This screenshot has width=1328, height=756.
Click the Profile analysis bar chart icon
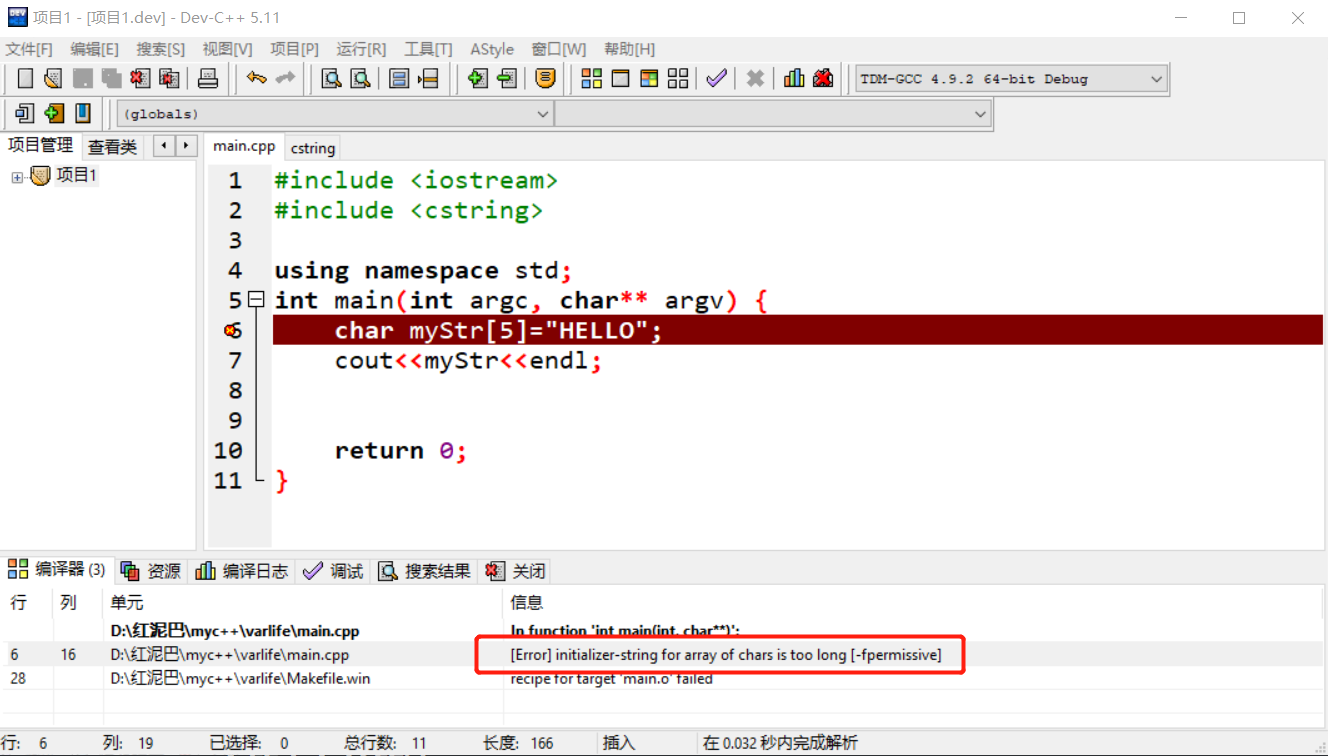794,78
